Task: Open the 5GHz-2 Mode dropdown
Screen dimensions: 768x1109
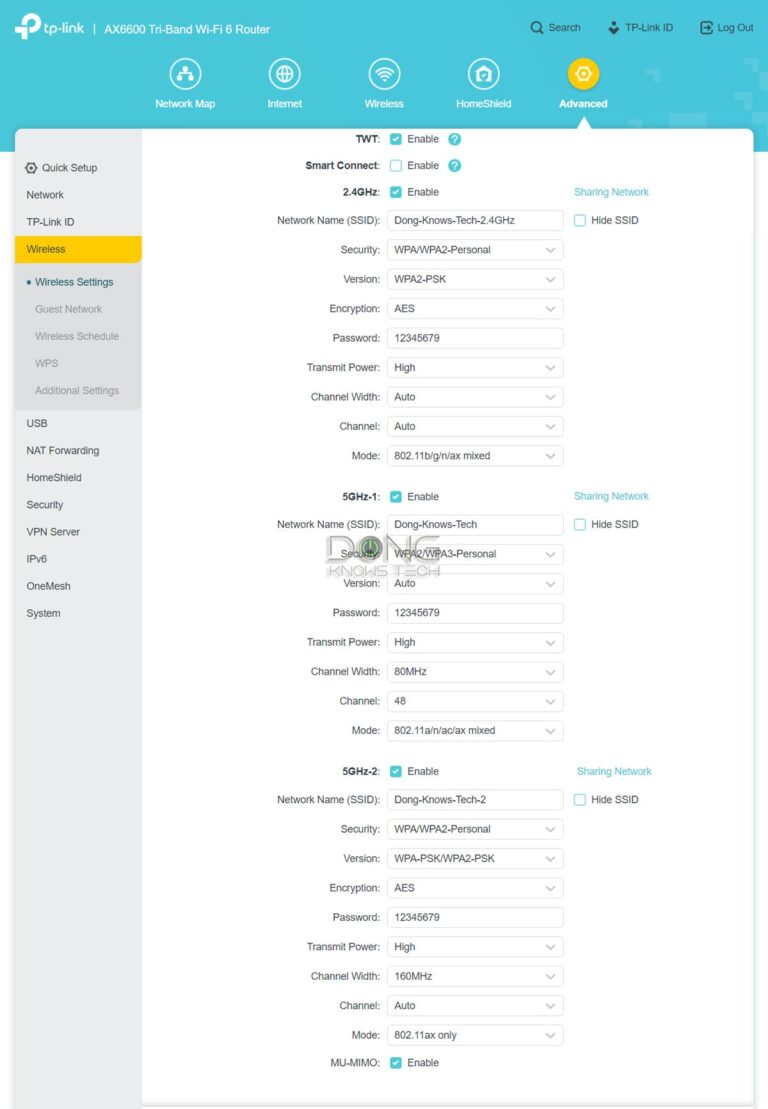Action: [x=475, y=1036]
